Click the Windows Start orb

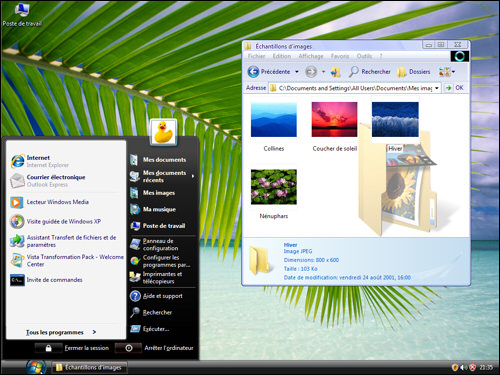[x=36, y=367]
